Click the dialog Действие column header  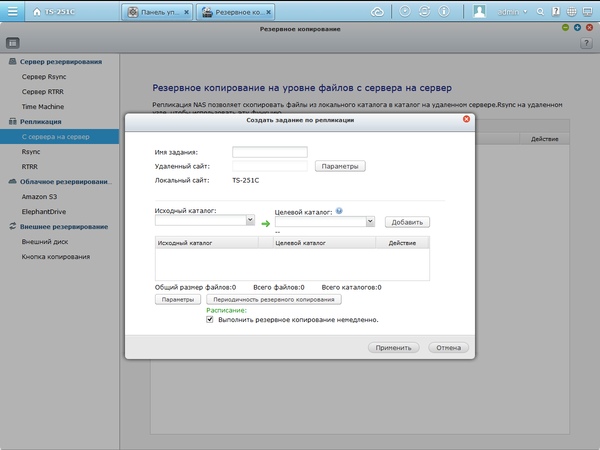pyautogui.click(x=402, y=243)
